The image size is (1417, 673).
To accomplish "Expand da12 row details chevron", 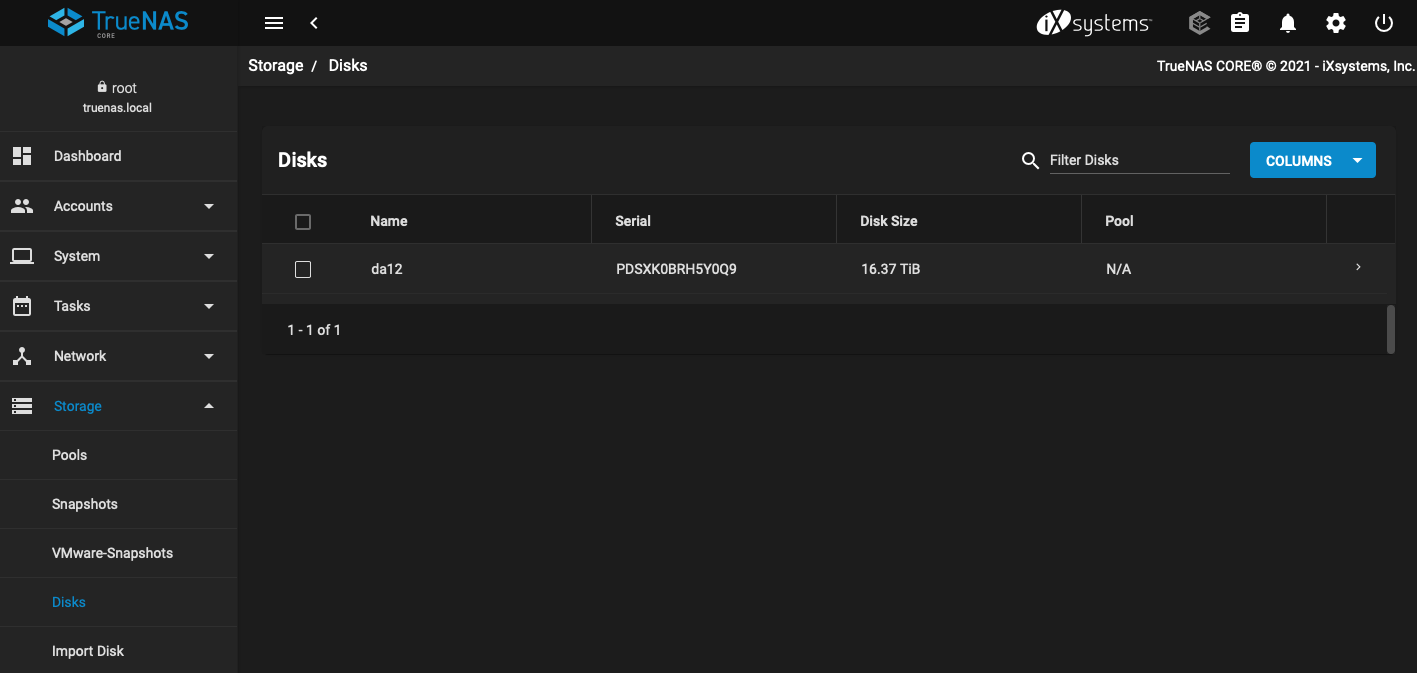I will (1358, 267).
